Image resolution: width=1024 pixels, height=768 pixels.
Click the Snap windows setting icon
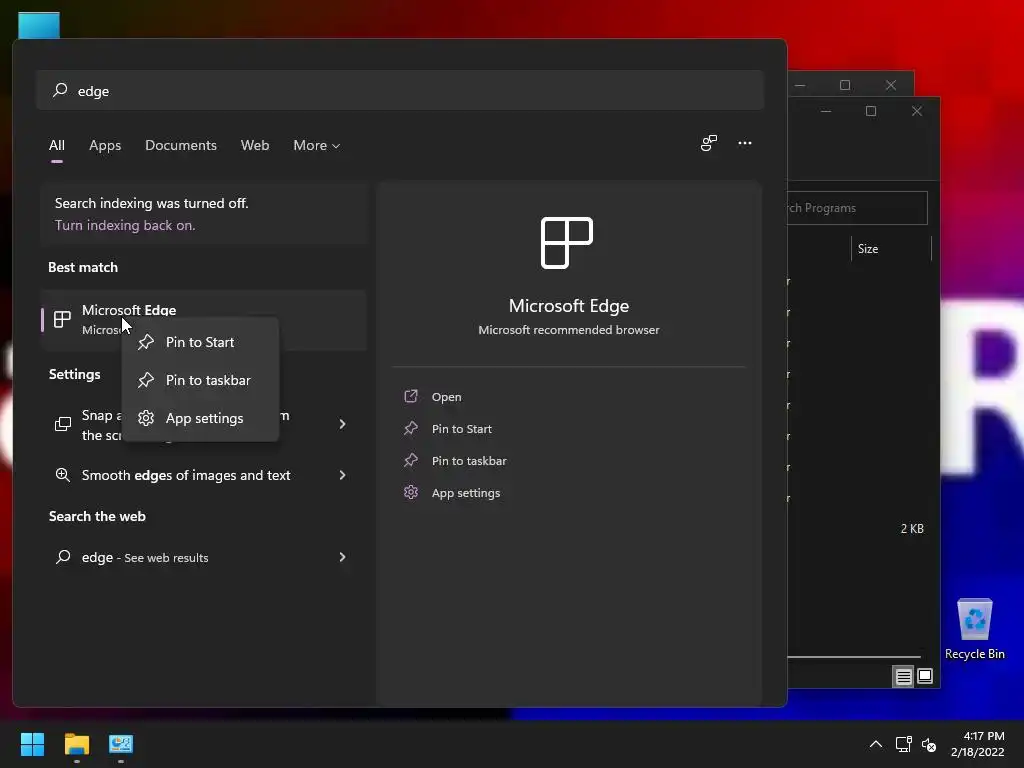coord(63,424)
